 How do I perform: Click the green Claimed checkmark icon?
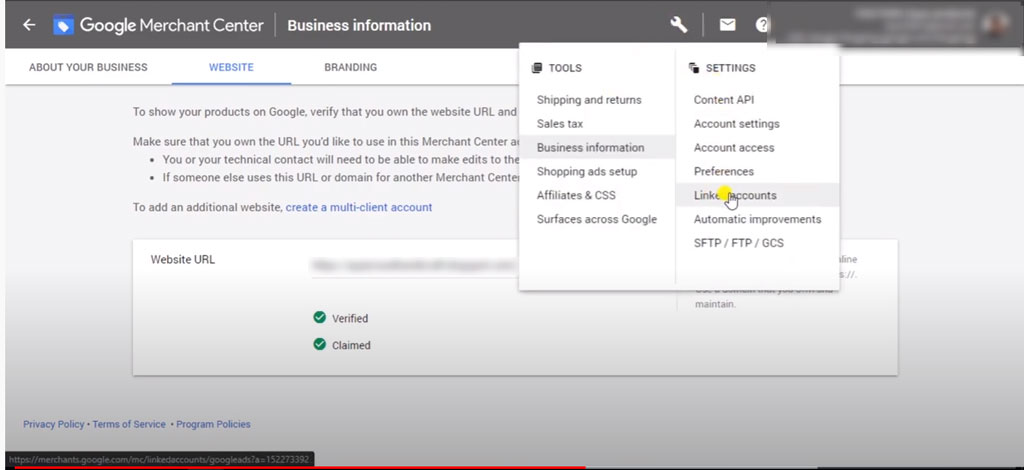(319, 344)
